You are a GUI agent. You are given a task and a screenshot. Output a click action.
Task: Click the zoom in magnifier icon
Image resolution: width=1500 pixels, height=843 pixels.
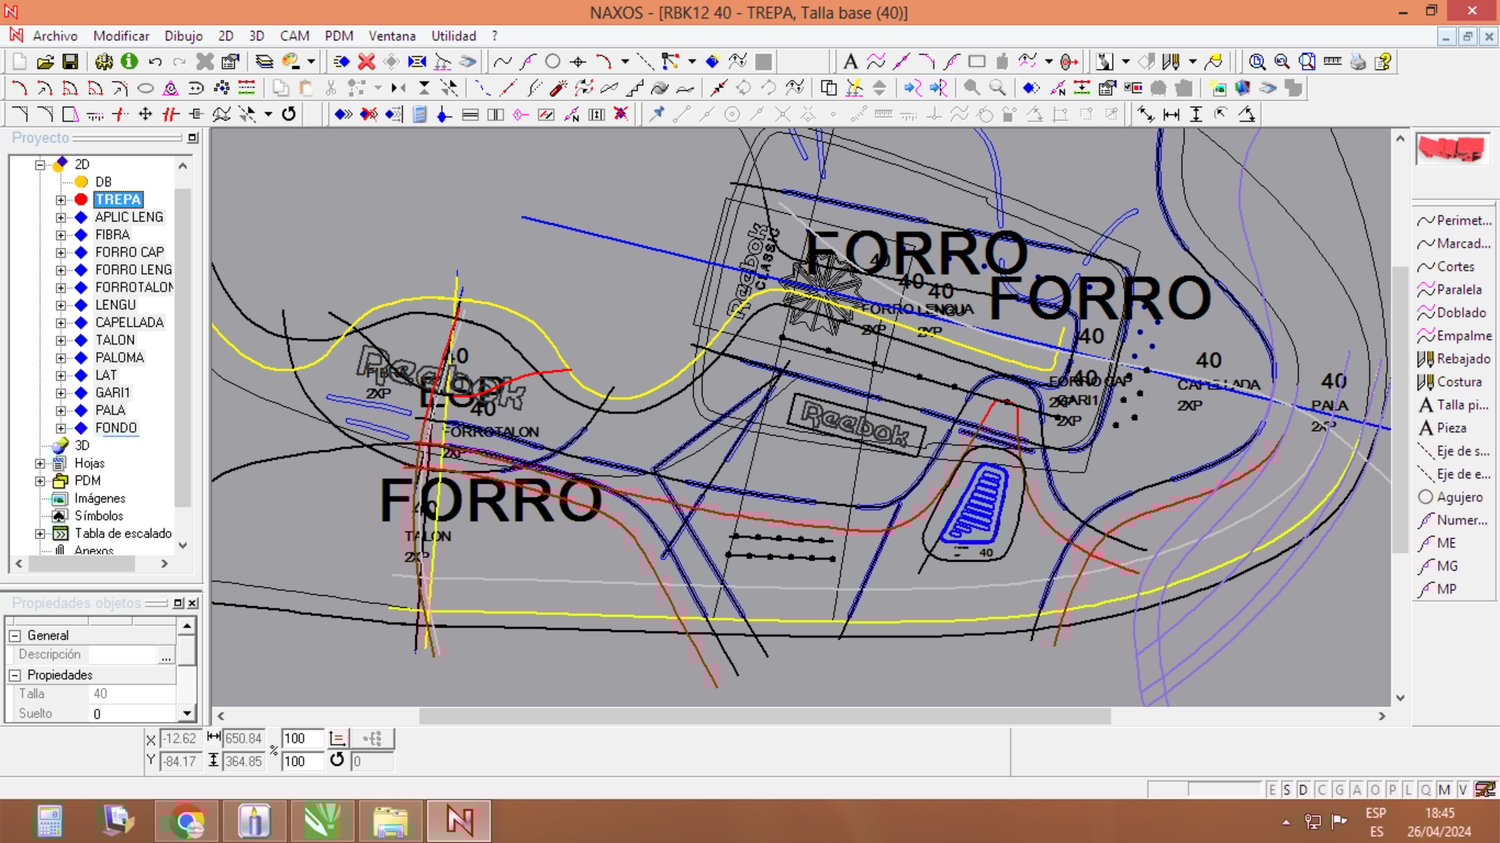pos(1257,61)
